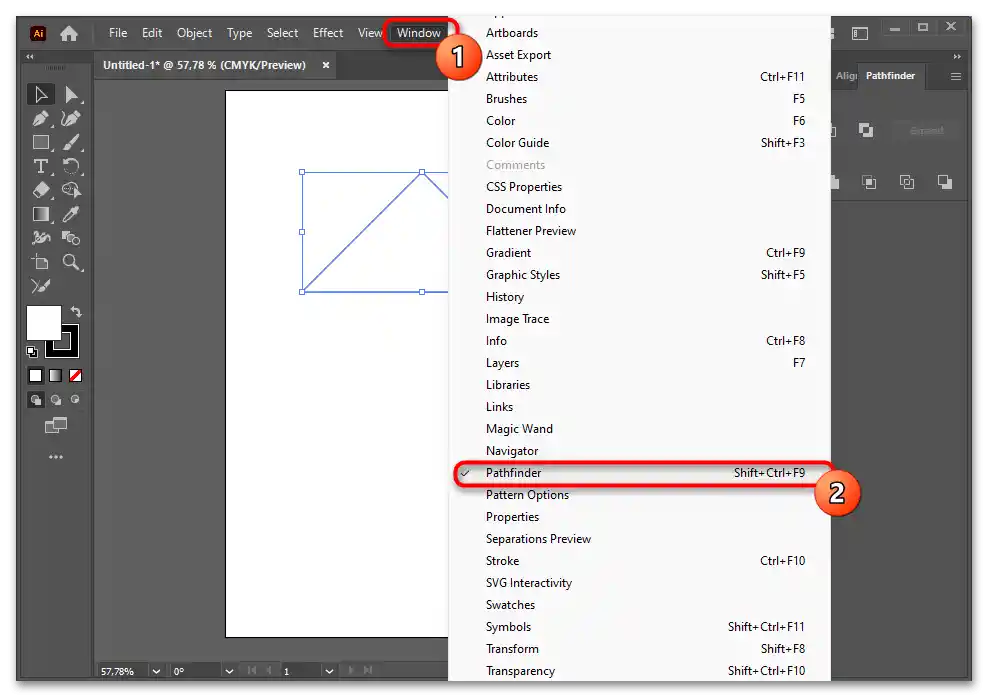Reset default fill and stroke
988x697 pixels.
(32, 352)
